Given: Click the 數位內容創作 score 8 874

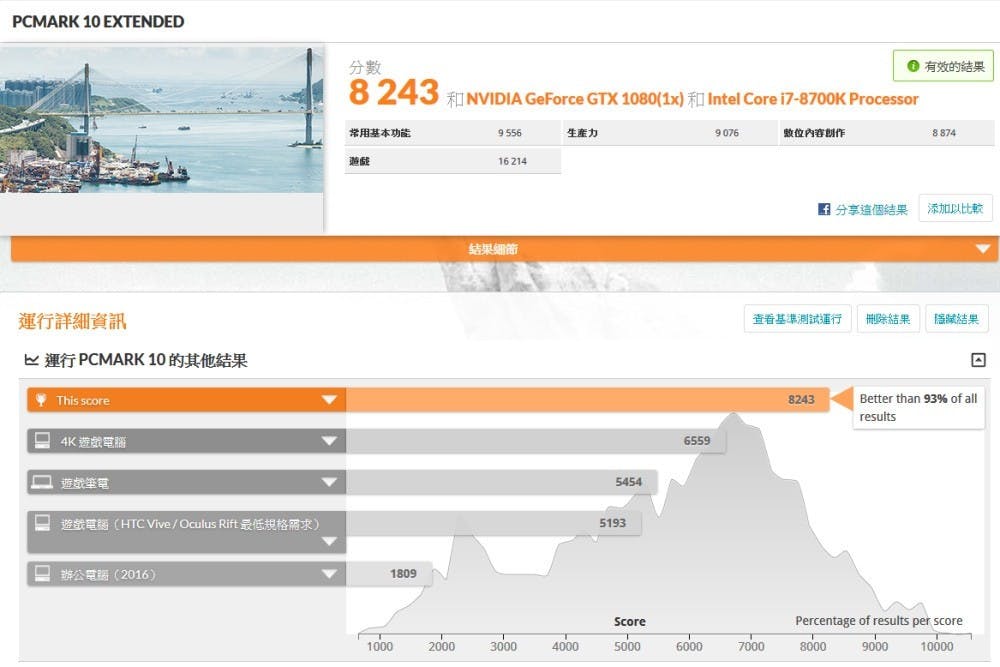Looking at the screenshot, I should pos(944,133).
